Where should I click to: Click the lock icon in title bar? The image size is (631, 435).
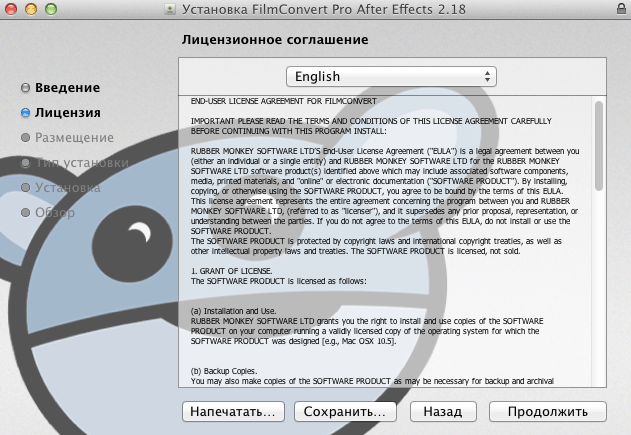(x=621, y=8)
